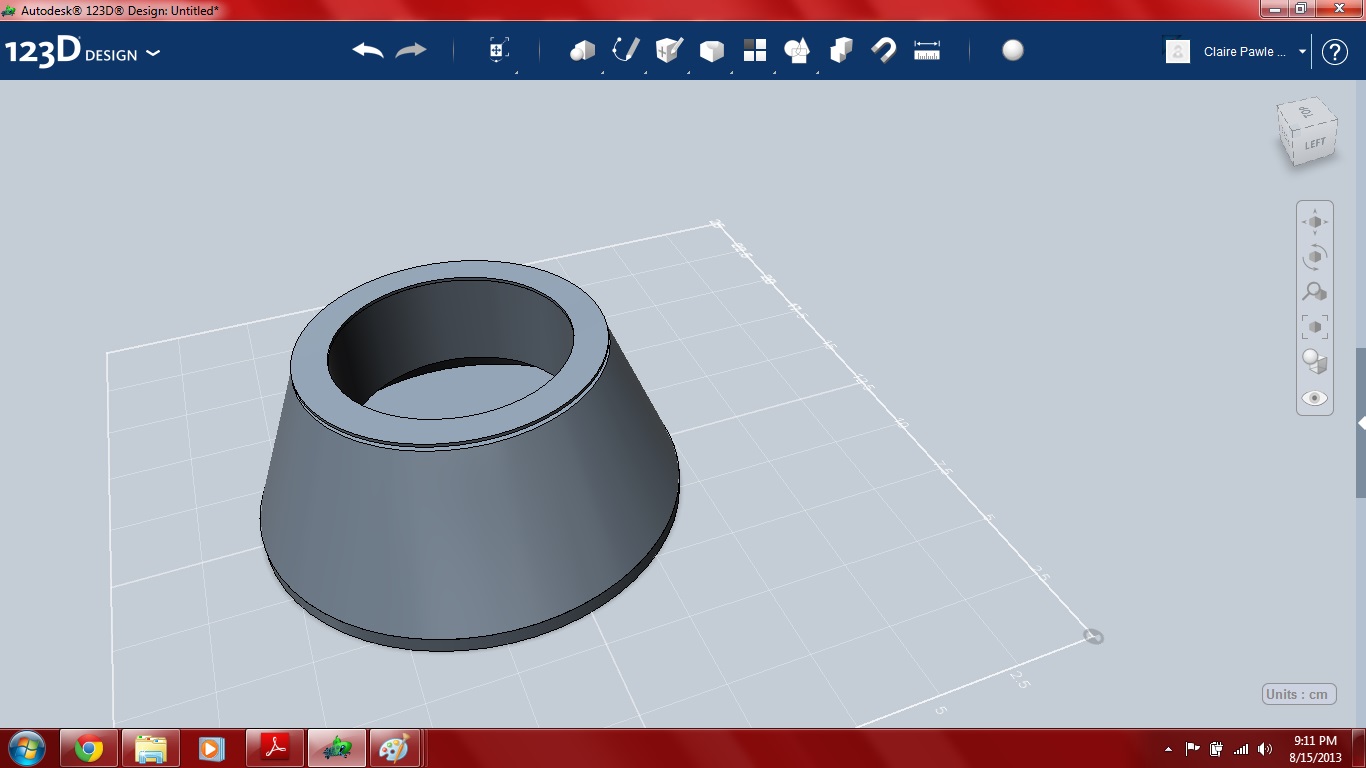Undo the last action
This screenshot has height=768, width=1366.
click(x=368, y=50)
